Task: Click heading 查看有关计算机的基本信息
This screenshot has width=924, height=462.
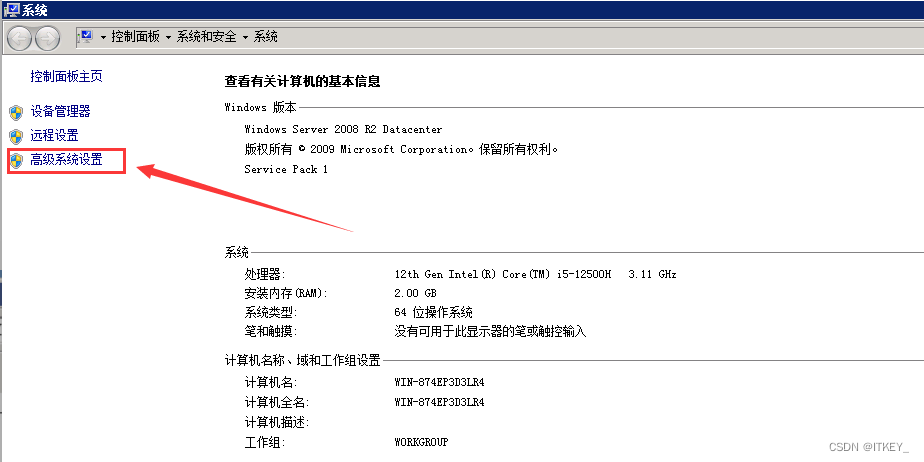Action: pos(302,81)
